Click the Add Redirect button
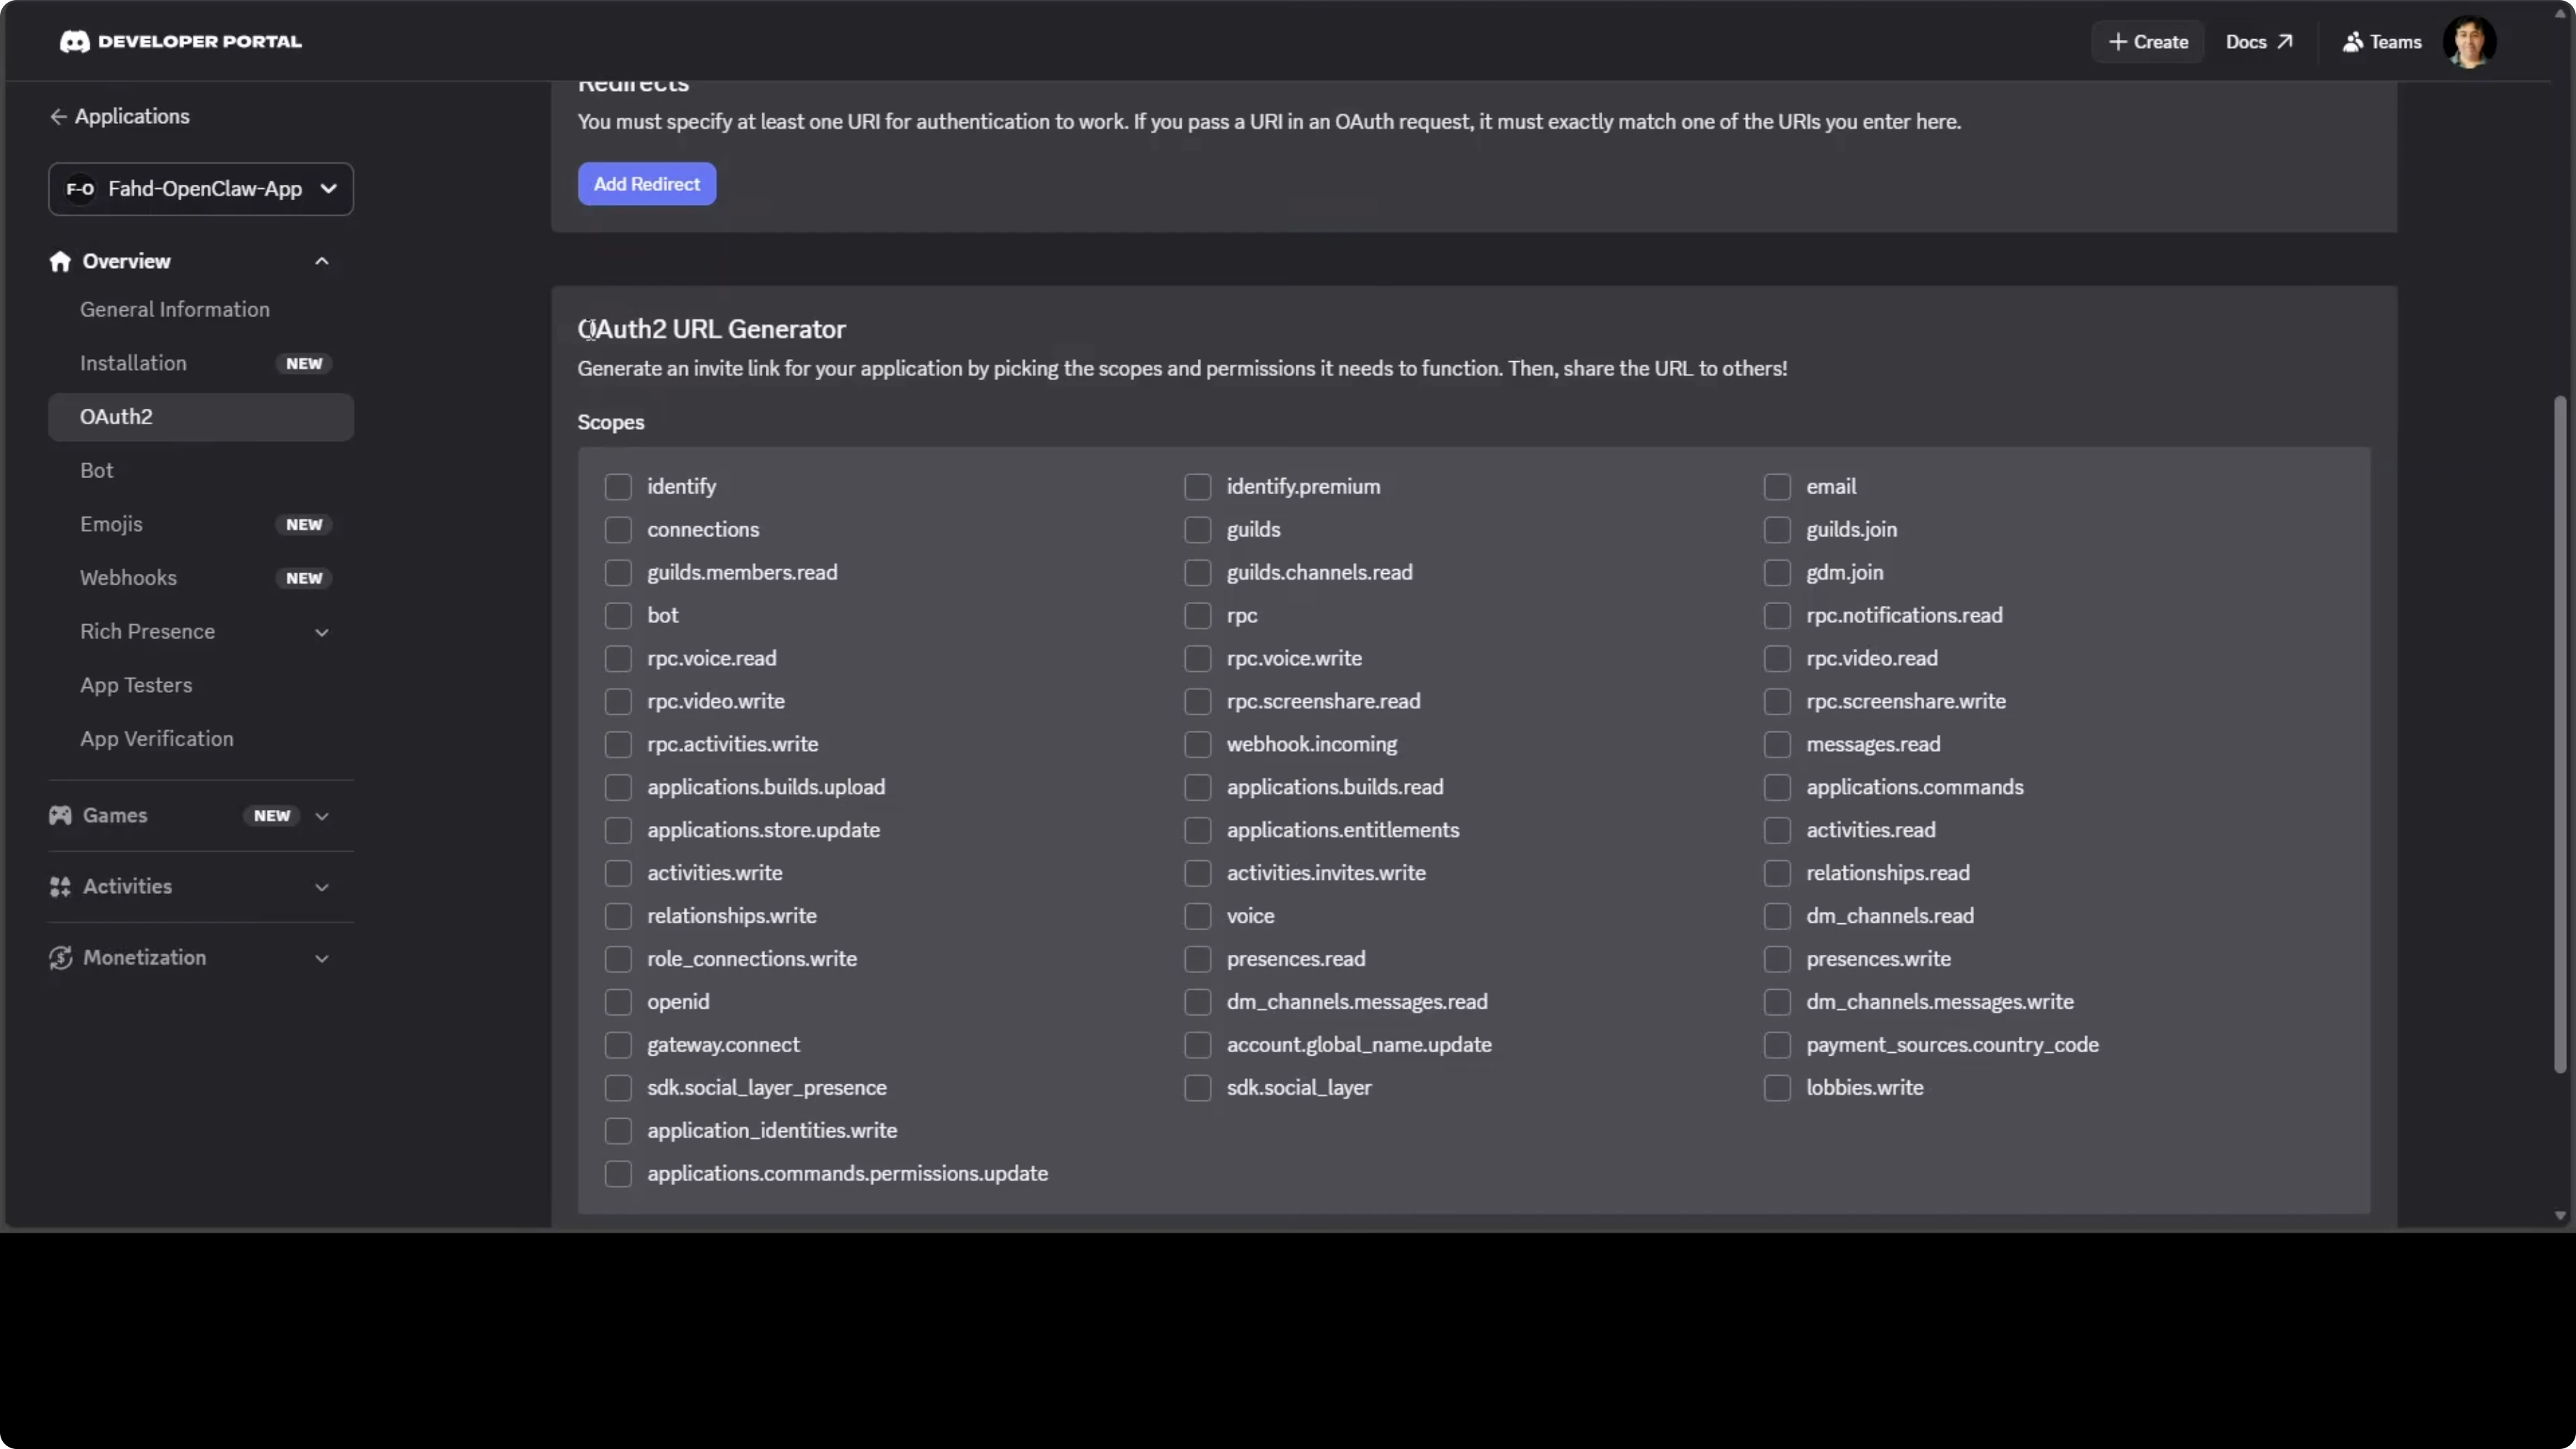The height and width of the screenshot is (1449, 2576). click(646, 184)
